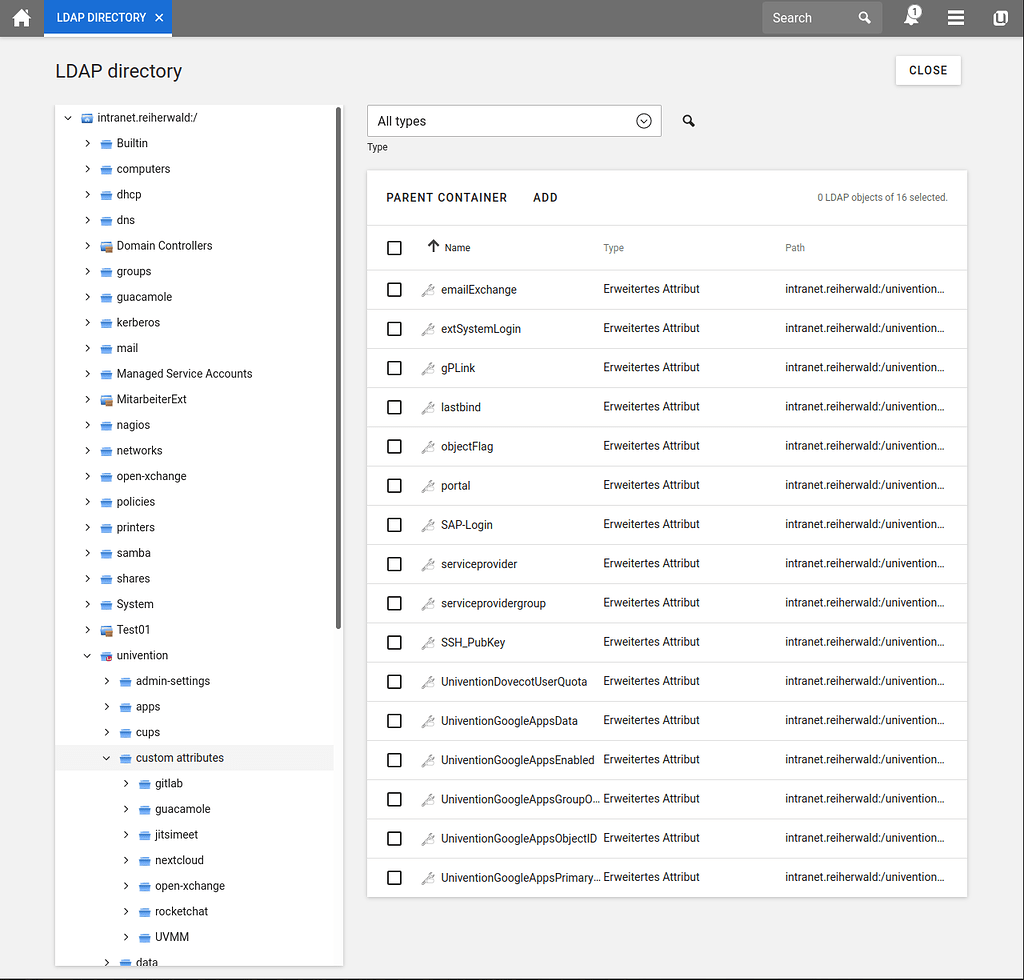This screenshot has width=1024, height=980.
Task: Sort by Name column arrow
Action: pyautogui.click(x=433, y=246)
